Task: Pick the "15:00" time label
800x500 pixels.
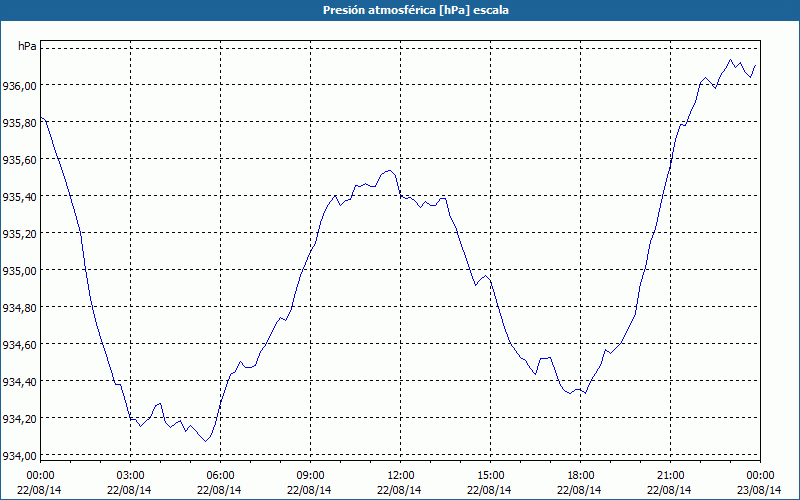Action: (x=490, y=476)
